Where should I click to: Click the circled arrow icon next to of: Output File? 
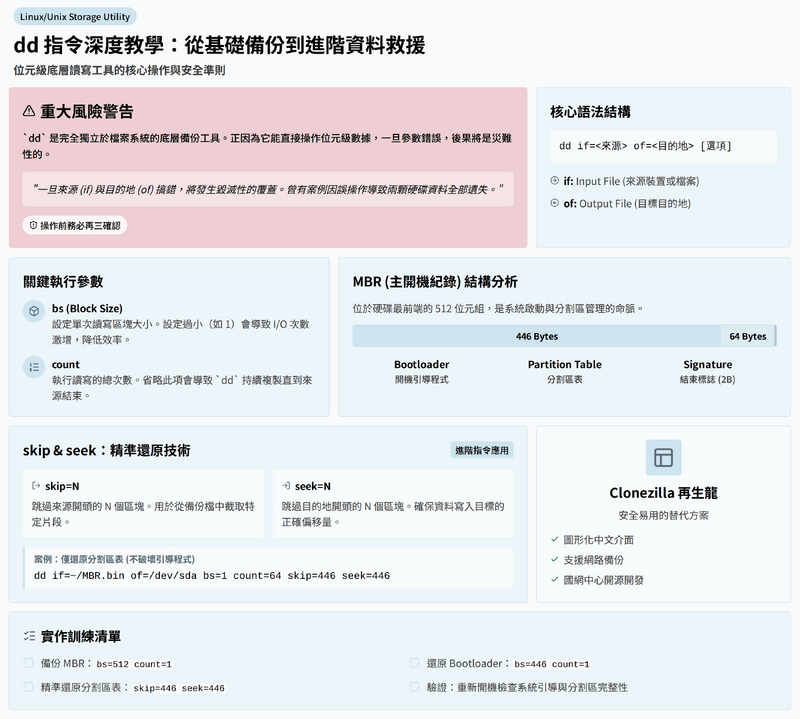555,203
